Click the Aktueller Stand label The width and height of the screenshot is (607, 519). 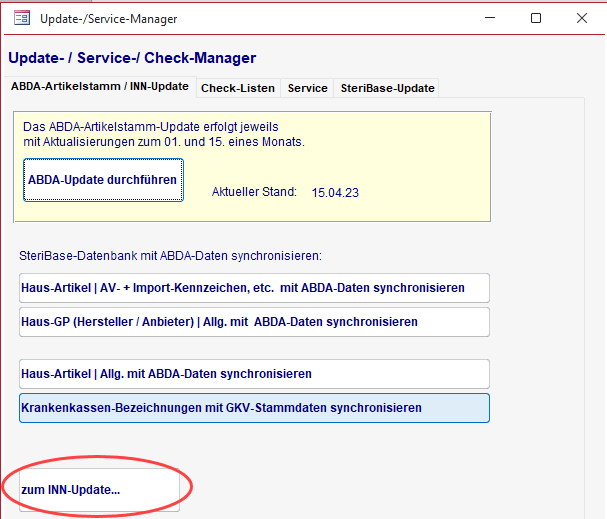coord(254,192)
